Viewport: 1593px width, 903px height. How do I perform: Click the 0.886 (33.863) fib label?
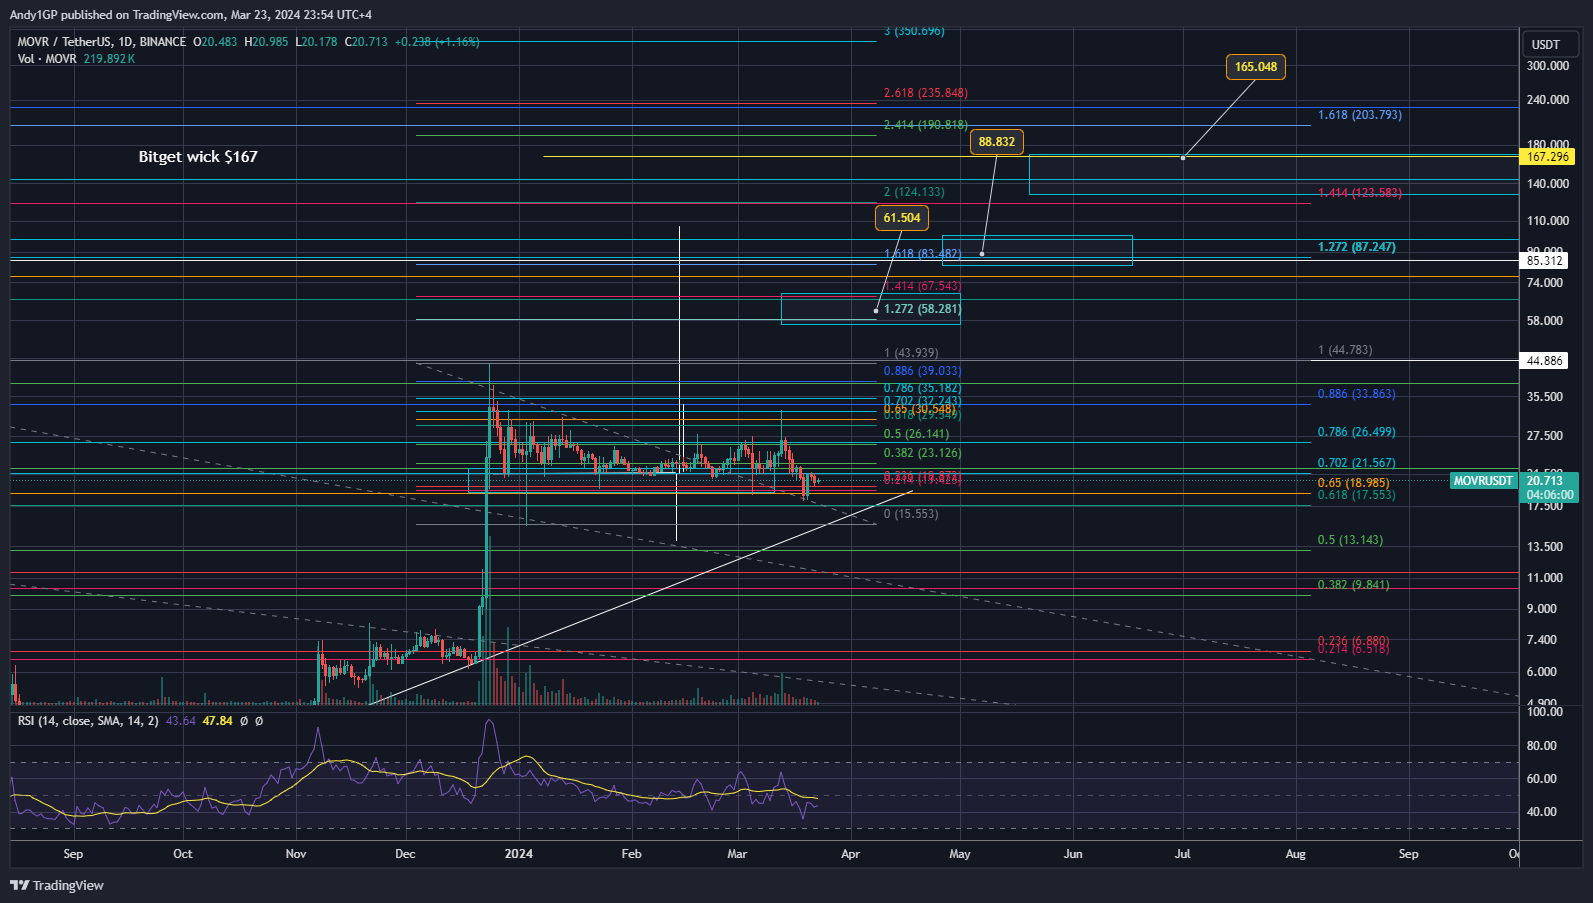1357,394
